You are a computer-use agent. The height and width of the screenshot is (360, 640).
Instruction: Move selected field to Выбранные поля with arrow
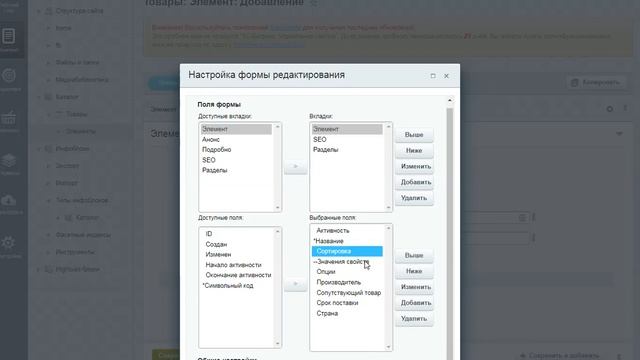coord(296,284)
